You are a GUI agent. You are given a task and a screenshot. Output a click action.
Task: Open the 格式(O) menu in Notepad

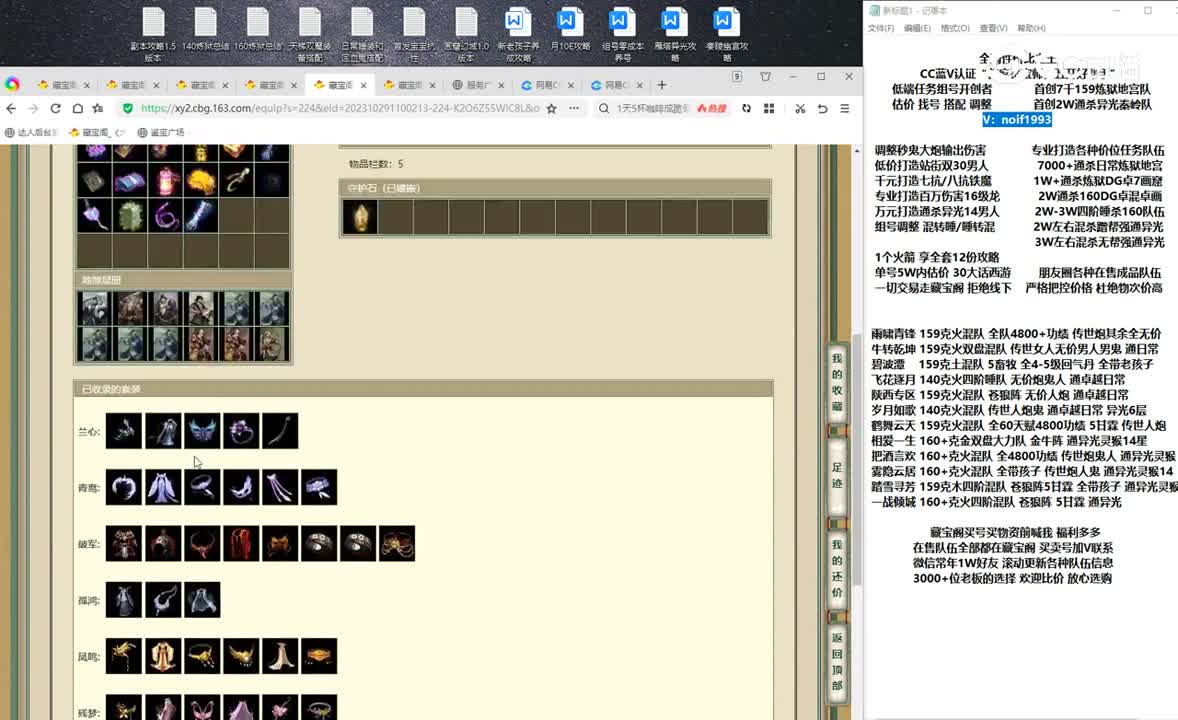955,28
